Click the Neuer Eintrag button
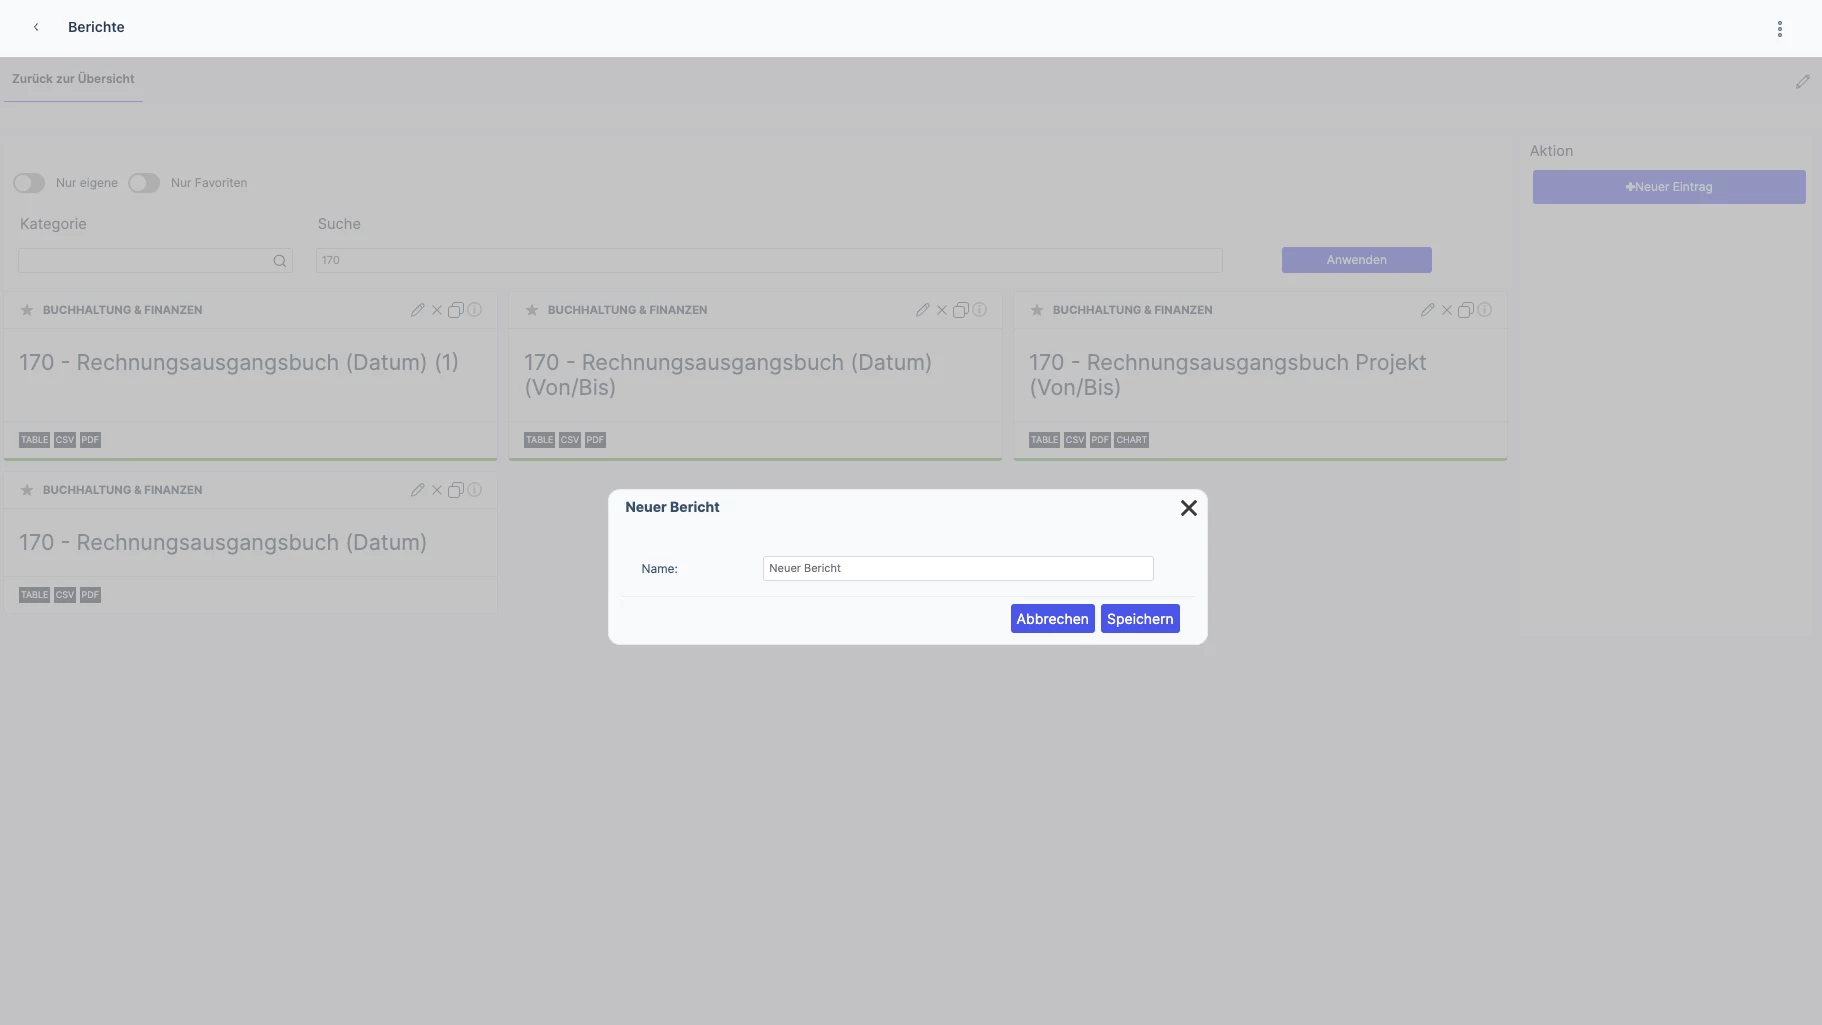The width and height of the screenshot is (1822, 1025). tap(1669, 187)
